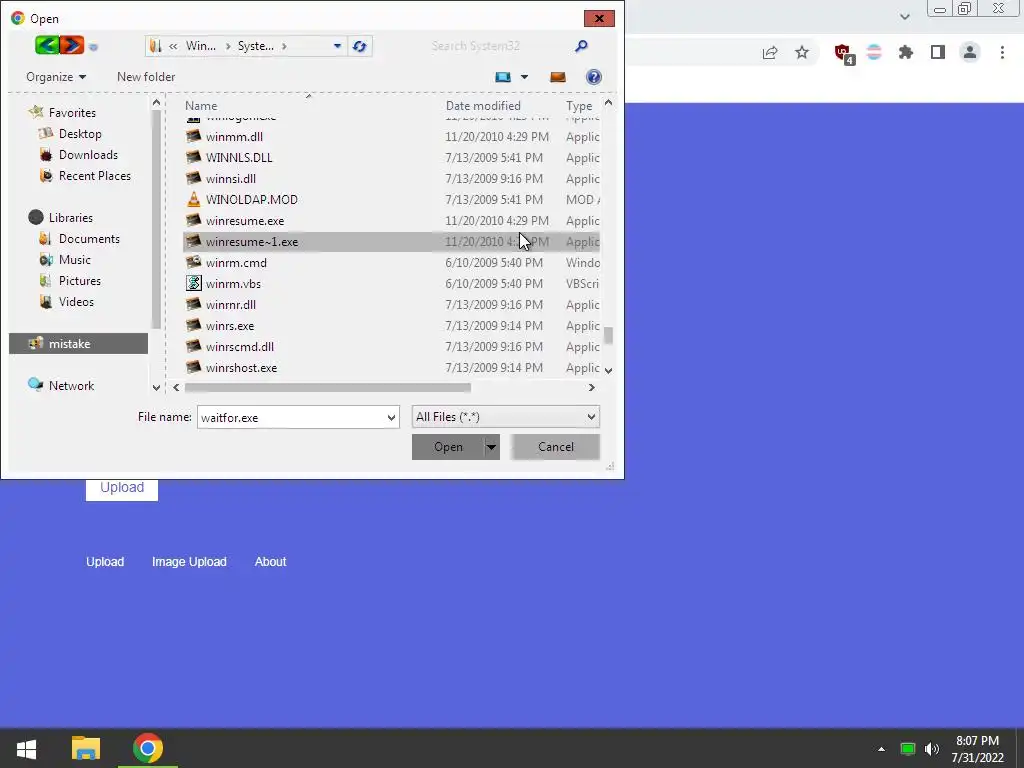This screenshot has height=768, width=1024.
Task: Click the striped flag extension icon
Action: pos(874,52)
